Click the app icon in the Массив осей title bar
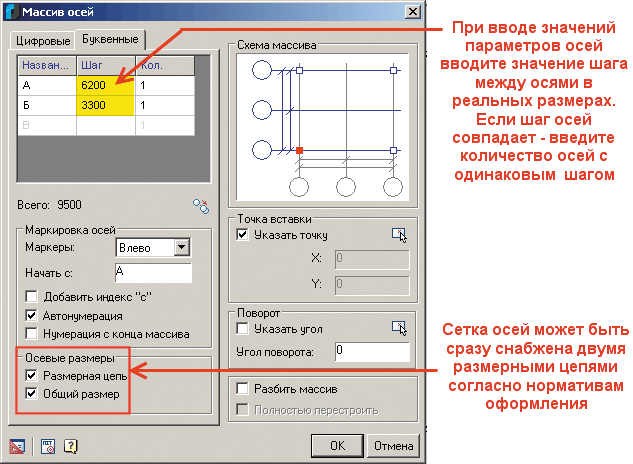 click(12, 11)
